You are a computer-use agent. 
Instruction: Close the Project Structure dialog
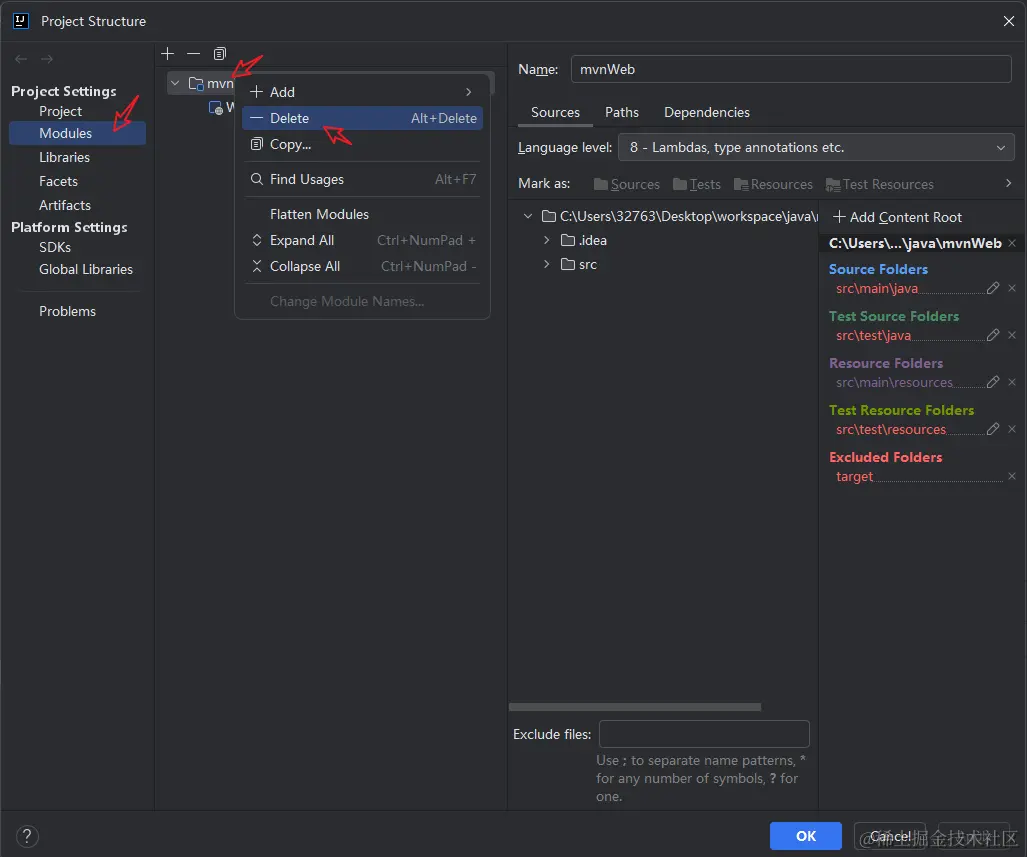pos(1009,21)
